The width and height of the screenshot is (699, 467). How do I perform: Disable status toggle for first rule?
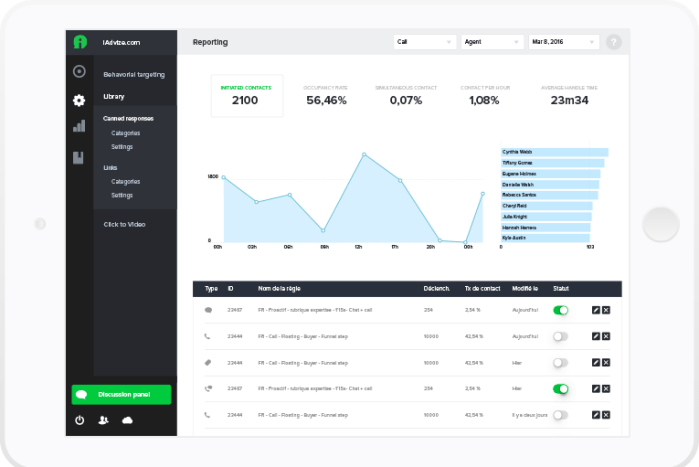click(560, 311)
